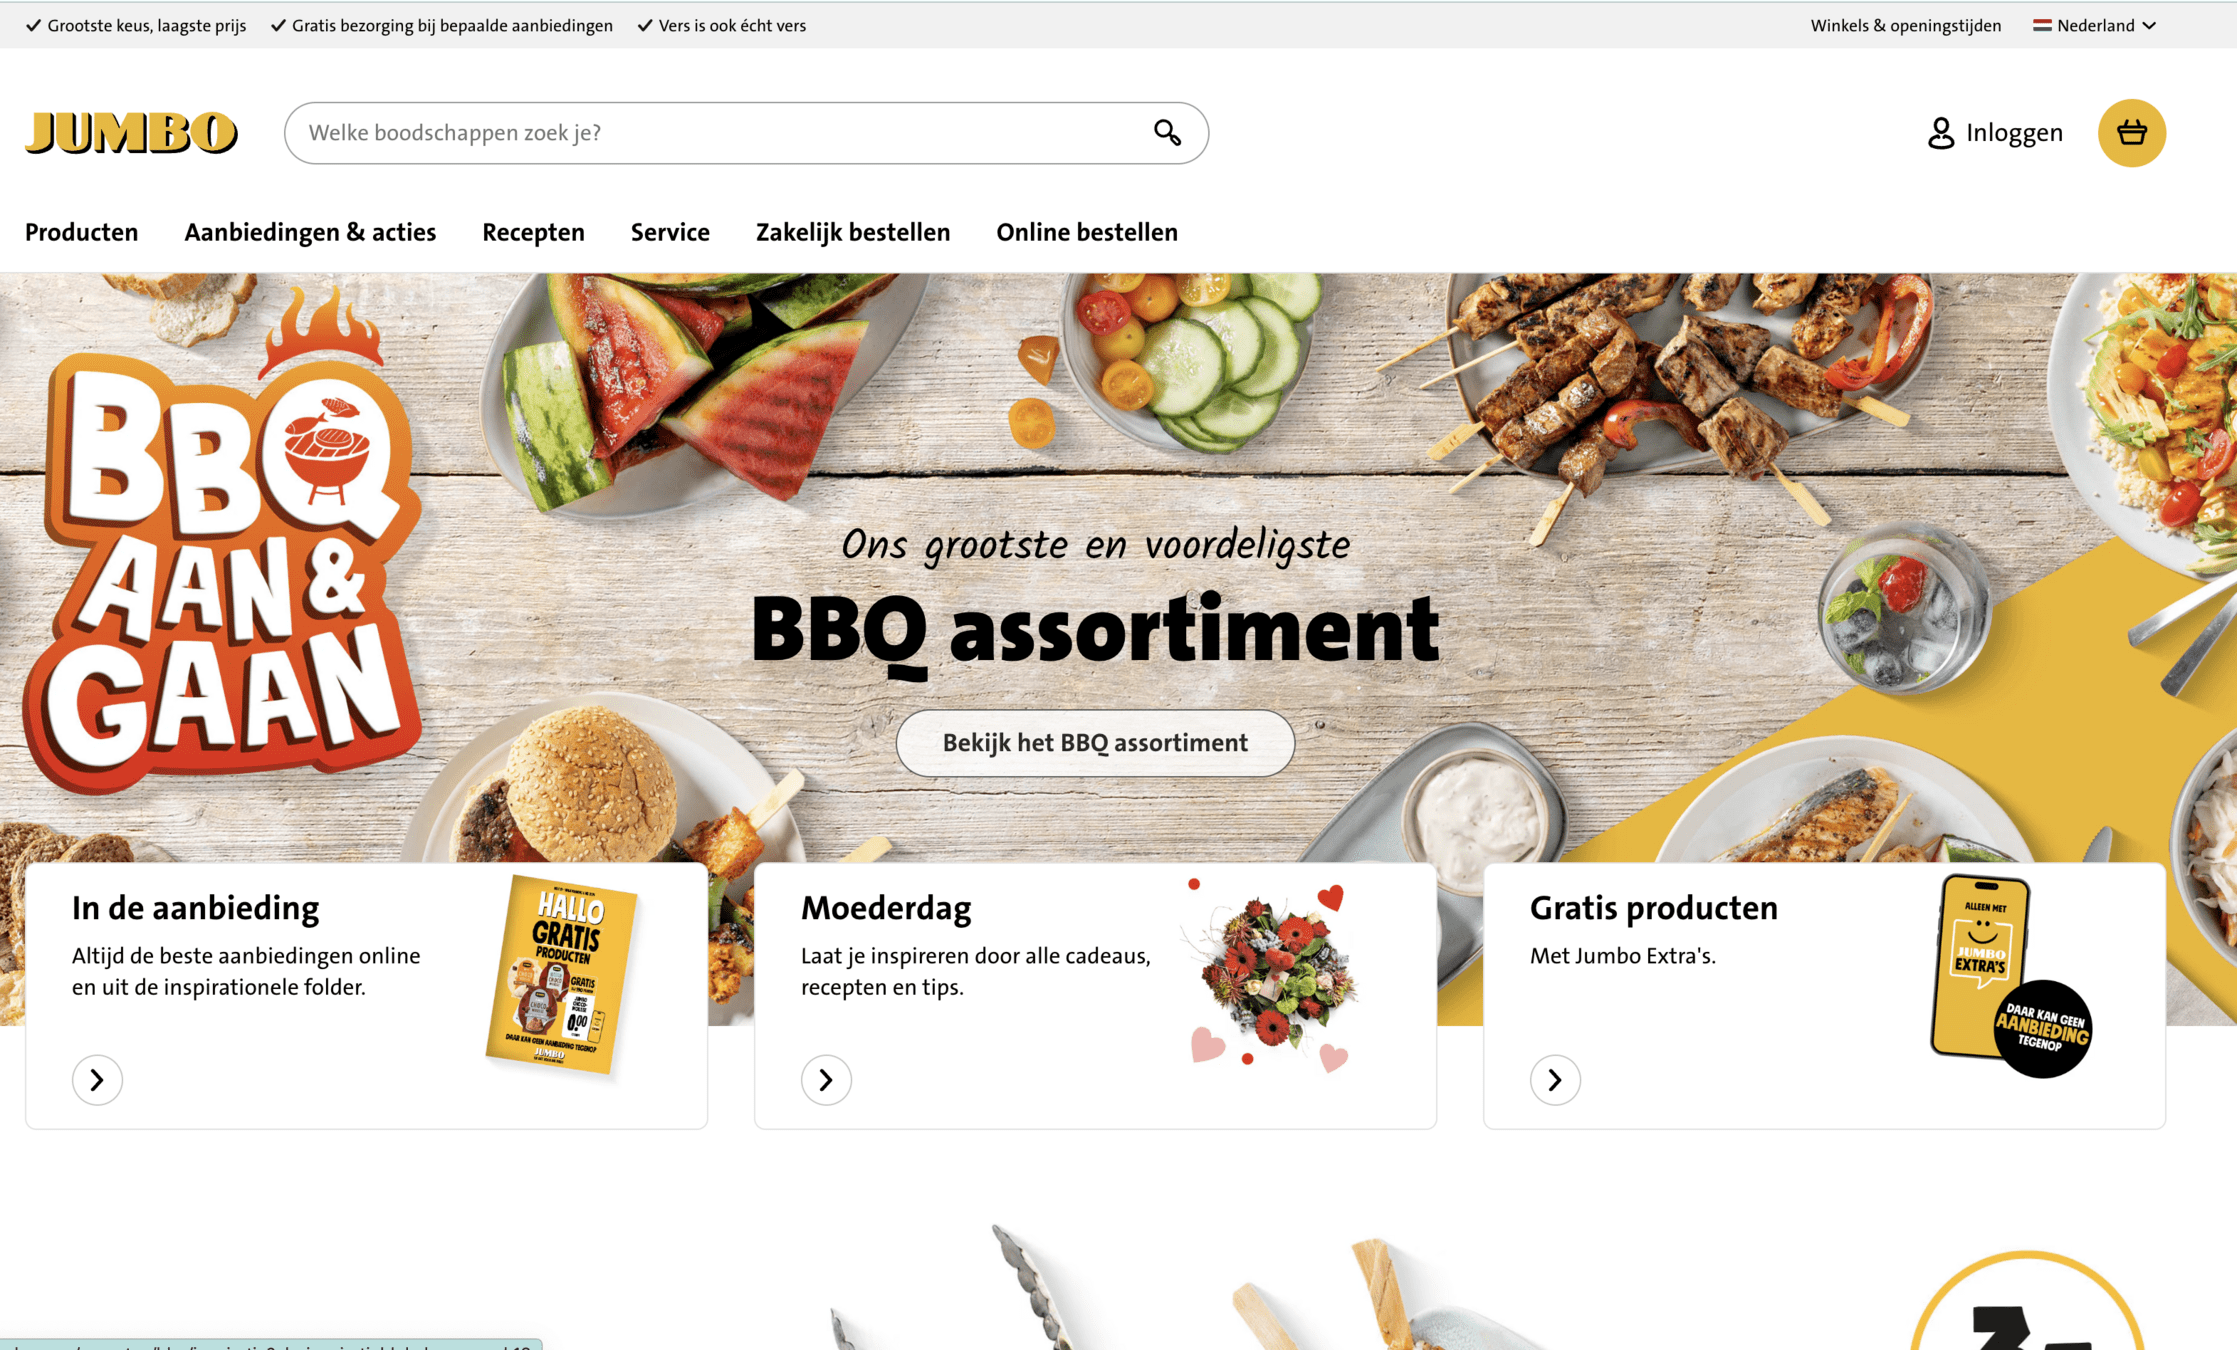The width and height of the screenshot is (2237, 1350).
Task: Click the Netherlands flag icon
Action: (x=2042, y=26)
